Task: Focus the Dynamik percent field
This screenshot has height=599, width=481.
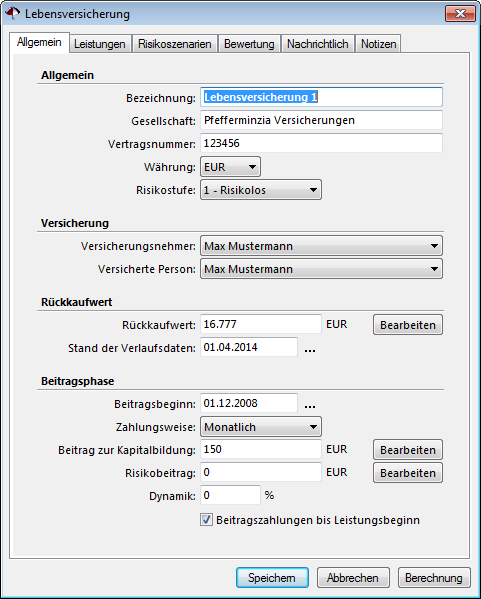Action: click(x=230, y=495)
